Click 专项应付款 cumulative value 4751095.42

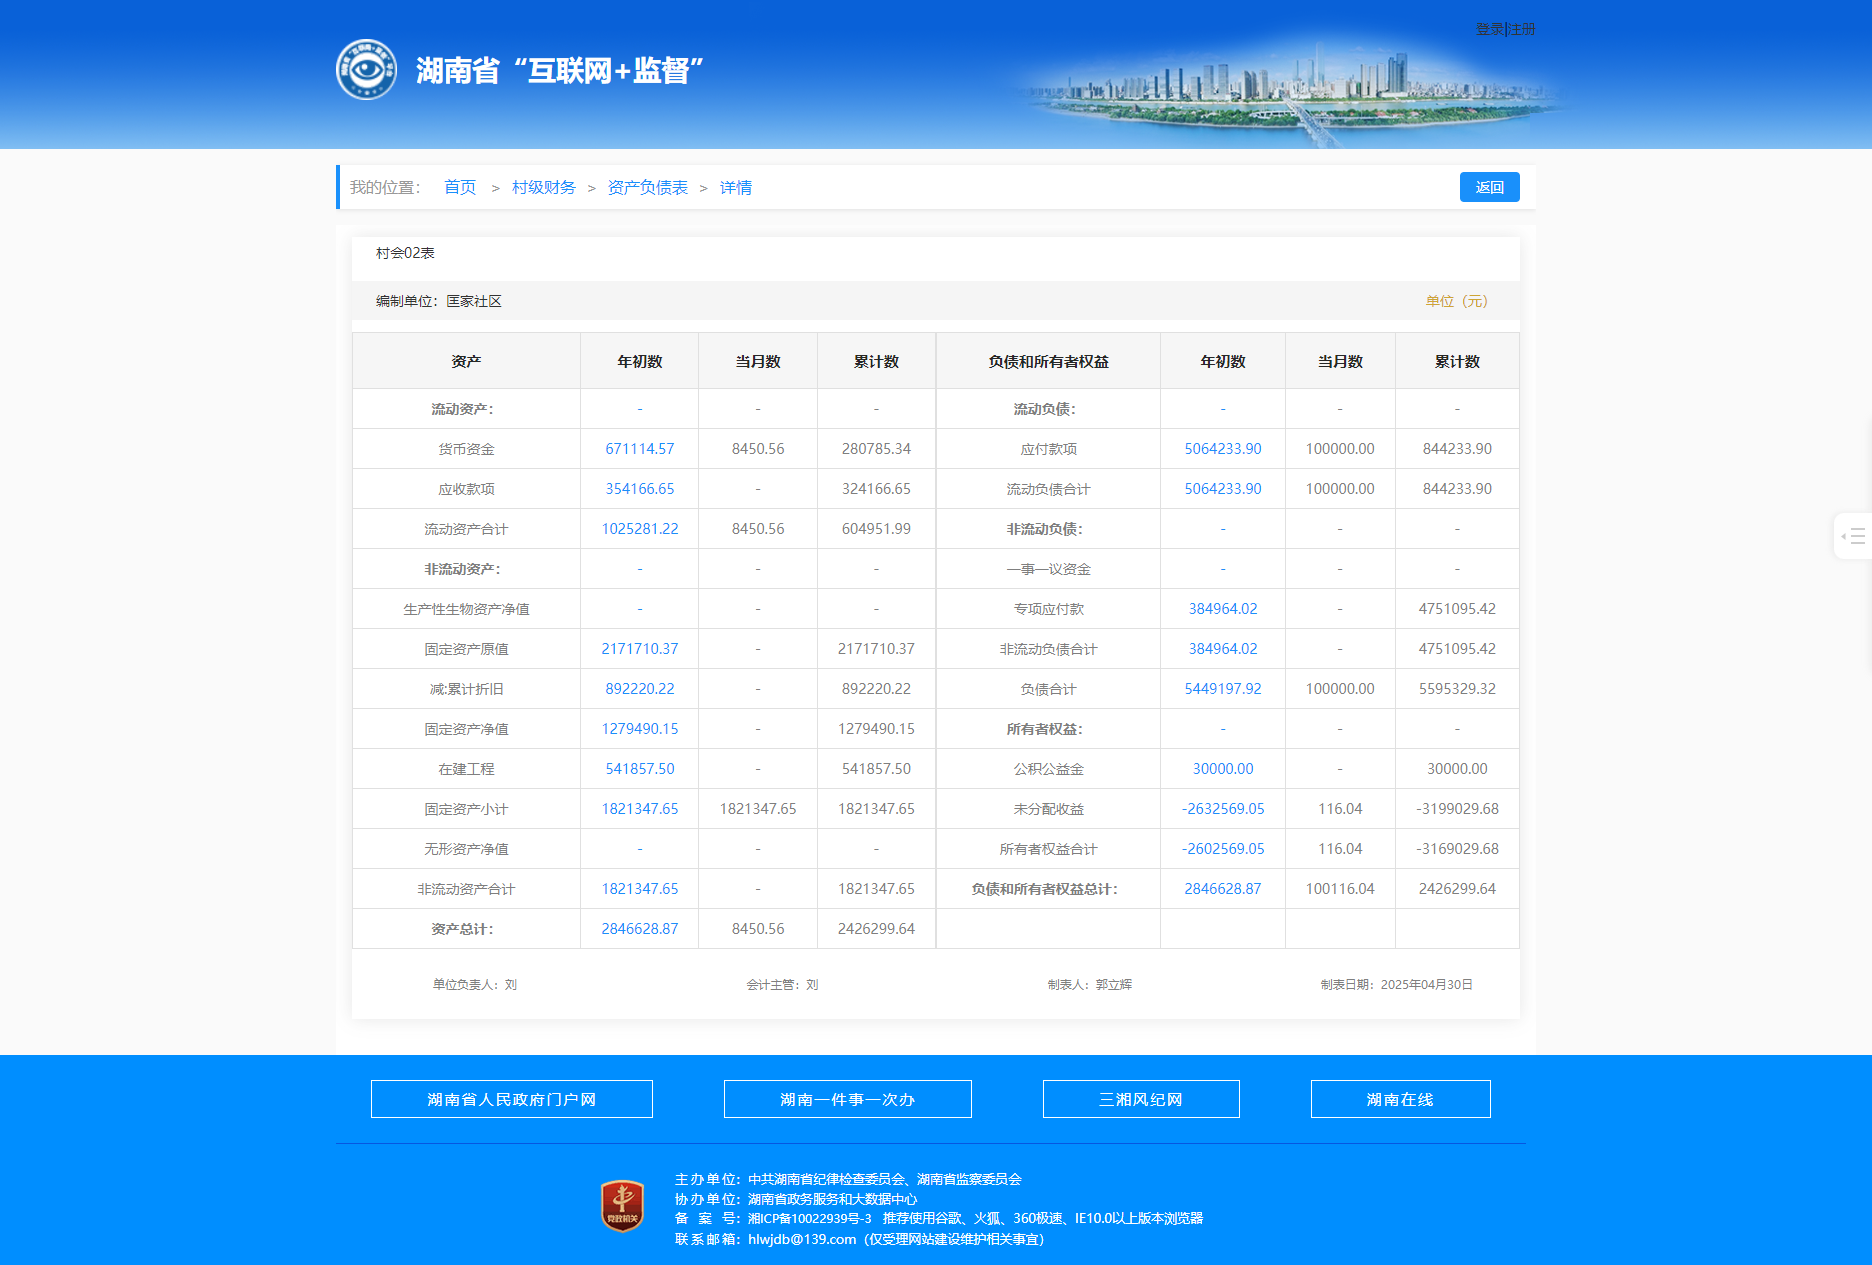(1457, 609)
